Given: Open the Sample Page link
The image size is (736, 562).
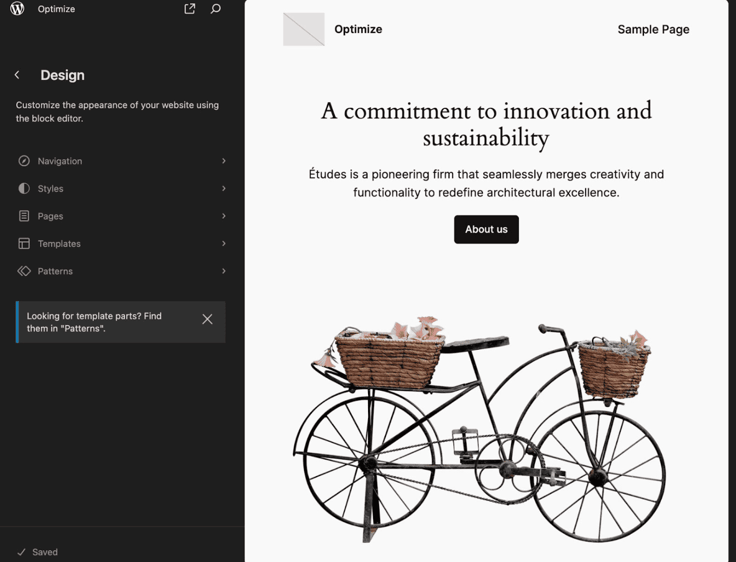Looking at the screenshot, I should coord(653,29).
